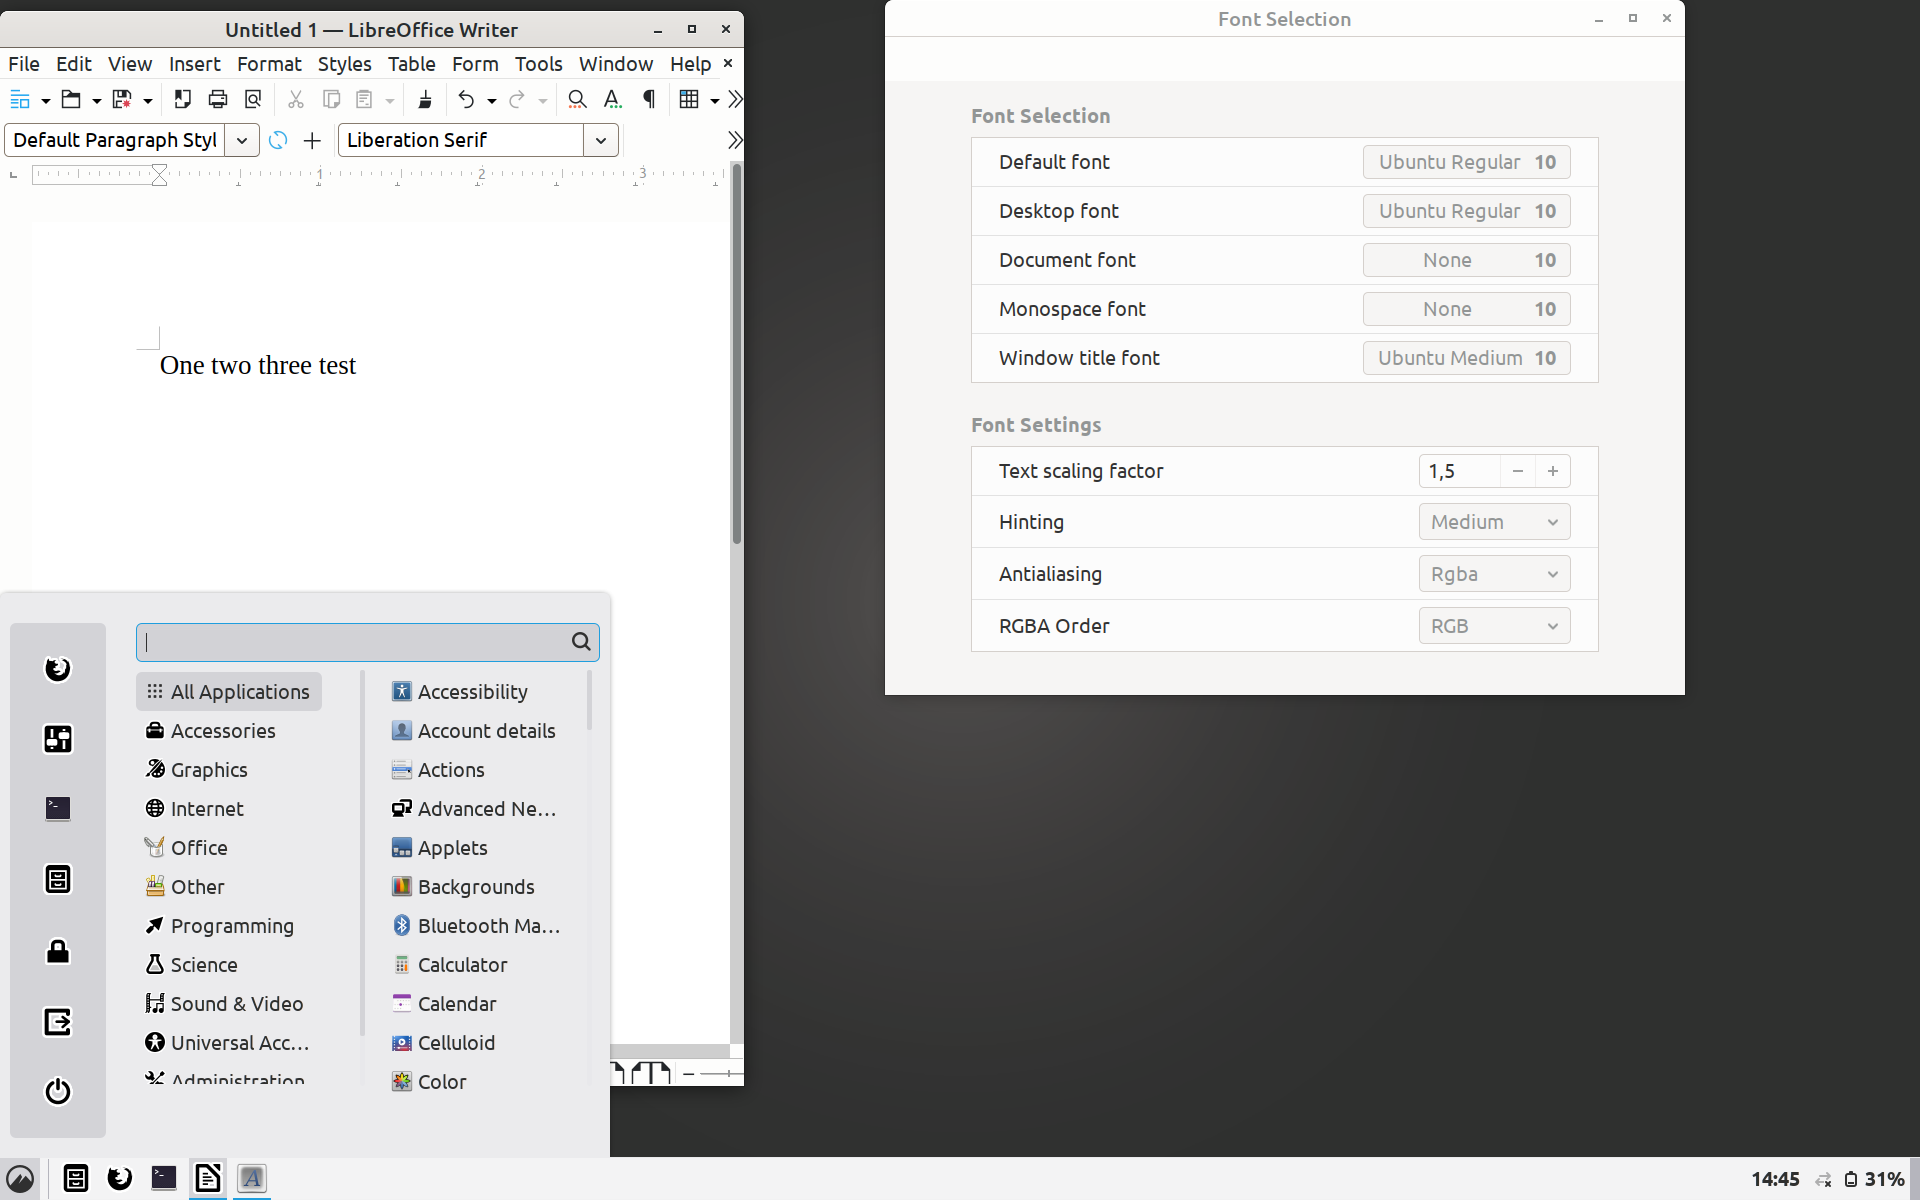
Task: Decrease text scaling factor with minus
Action: 1517,471
